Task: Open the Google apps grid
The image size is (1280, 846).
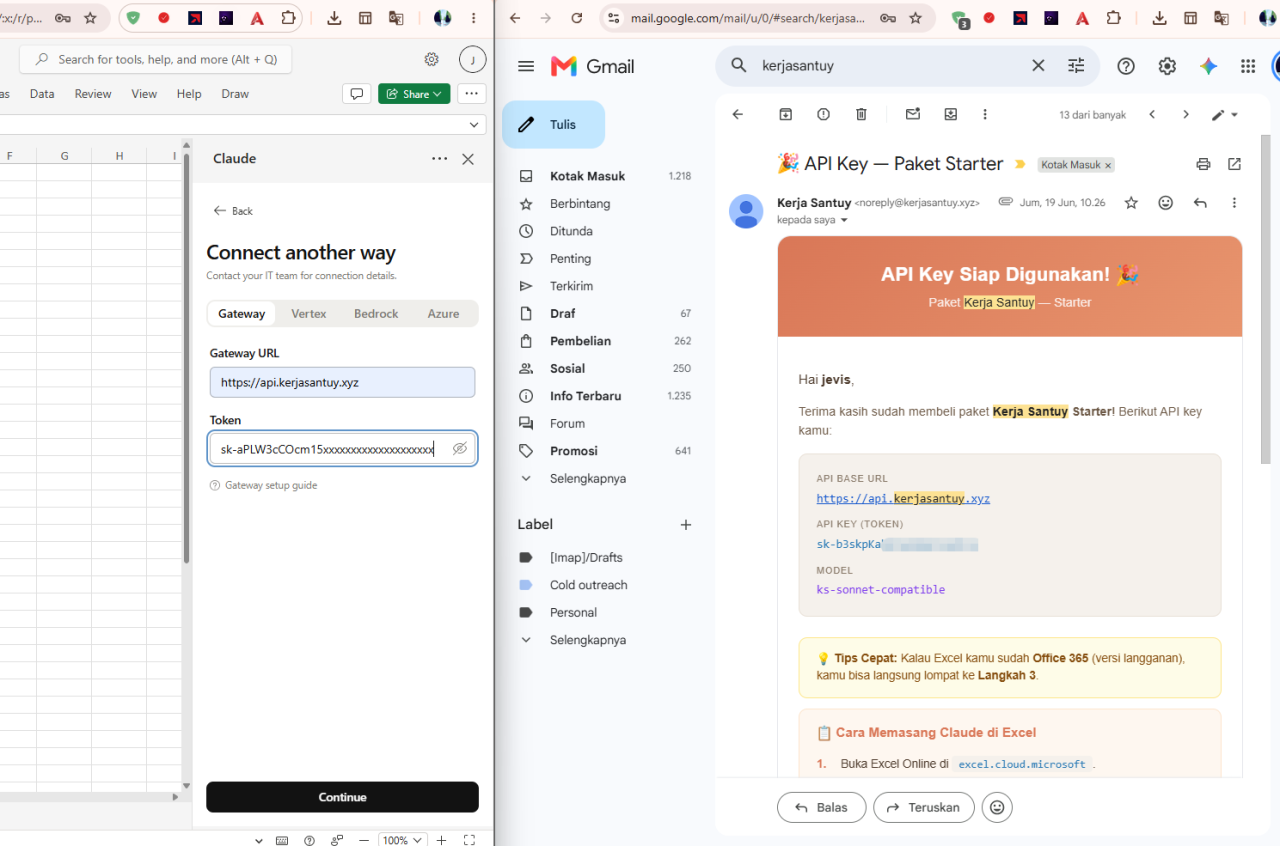Action: tap(1248, 66)
